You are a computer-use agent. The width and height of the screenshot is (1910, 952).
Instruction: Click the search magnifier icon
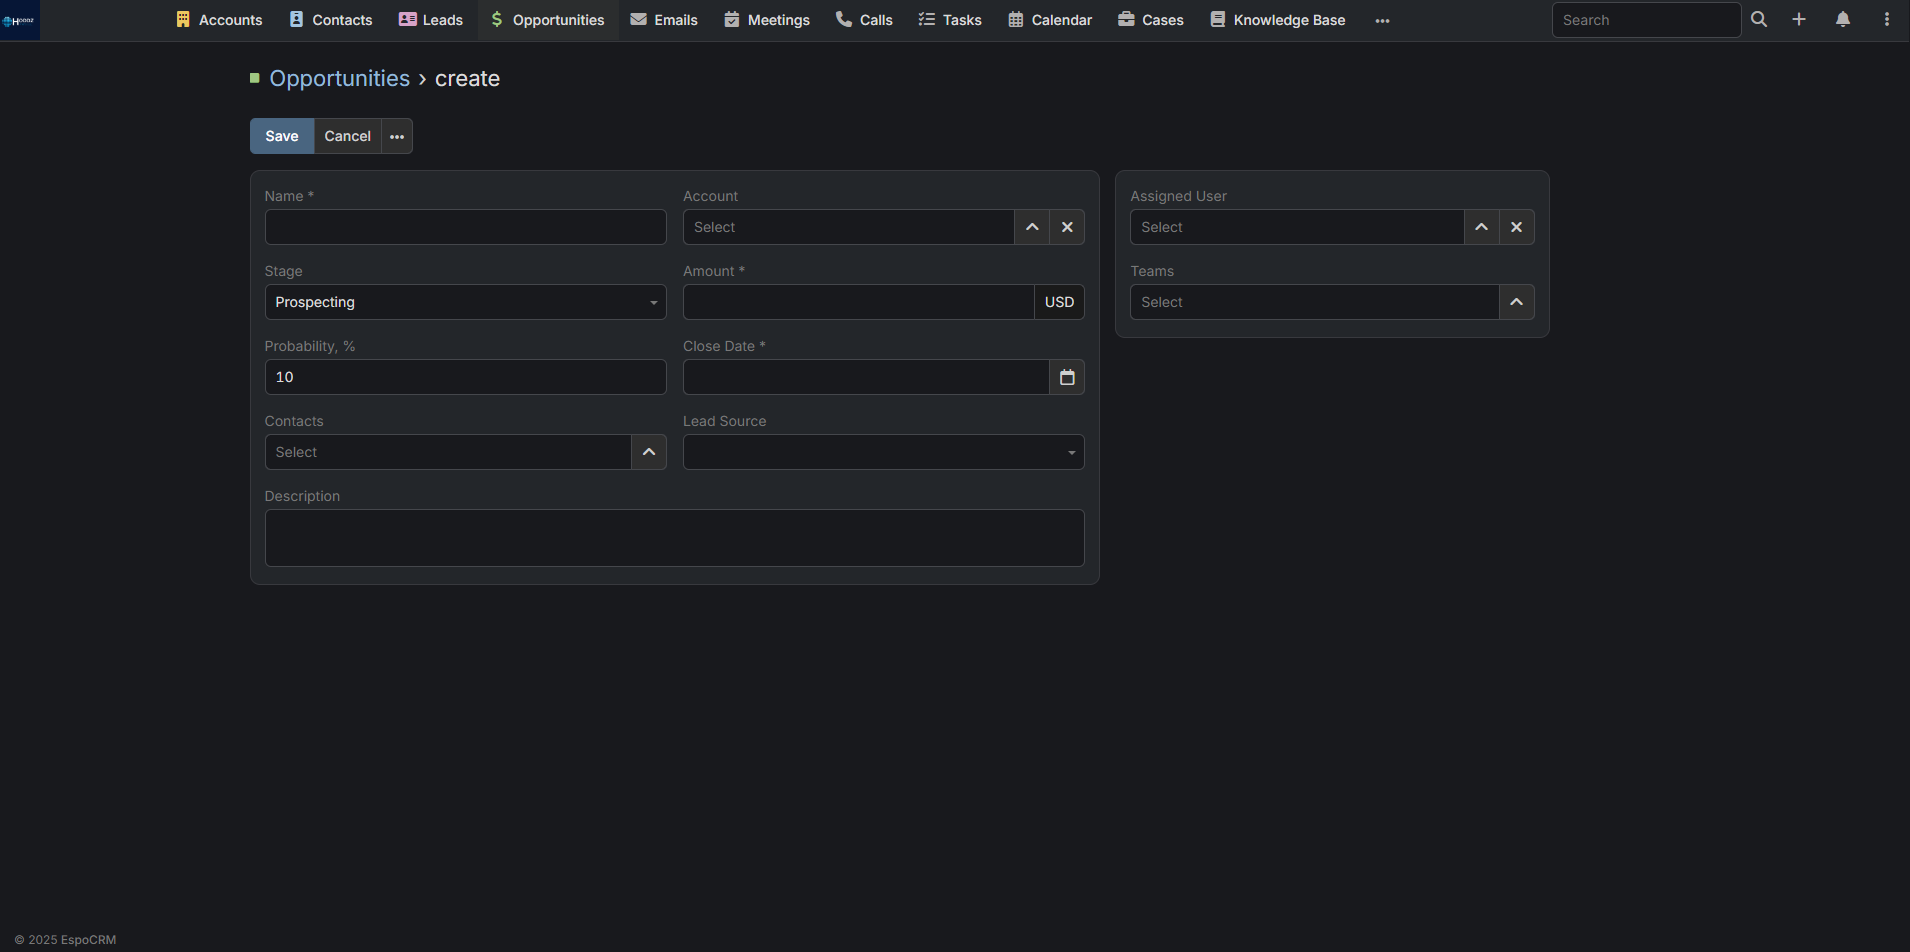pos(1759,20)
